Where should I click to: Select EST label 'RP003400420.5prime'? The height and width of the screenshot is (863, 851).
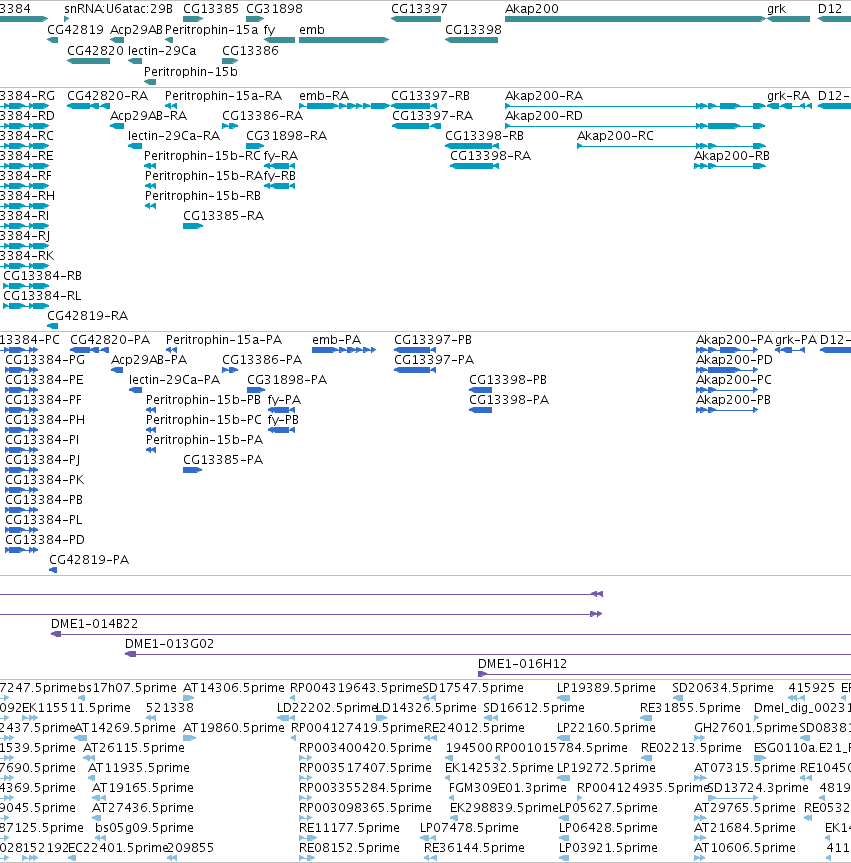tap(365, 748)
